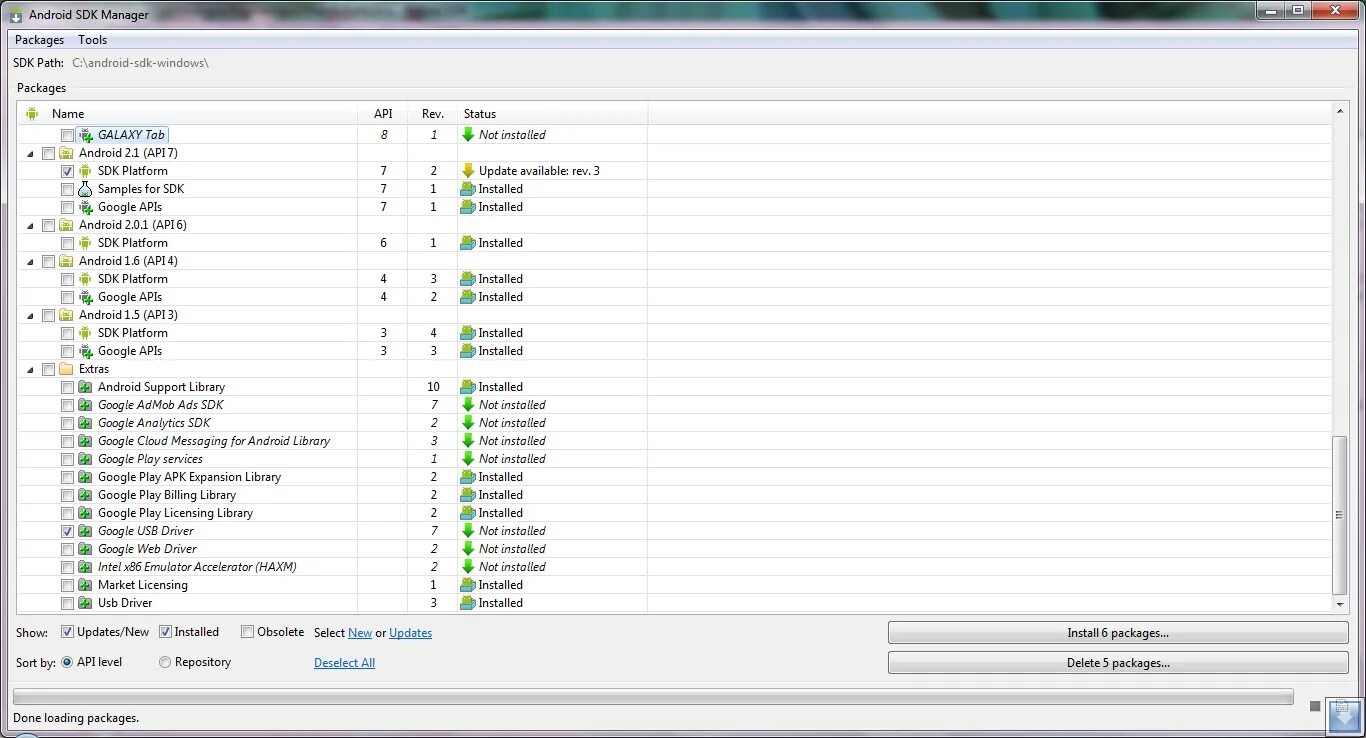Uncheck the Google USB Driver checkbox
1366x738 pixels.
click(67, 531)
